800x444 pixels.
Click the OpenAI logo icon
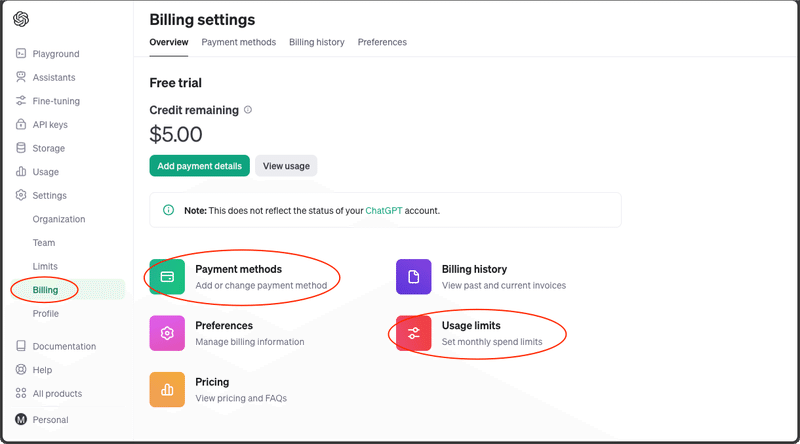point(21,19)
